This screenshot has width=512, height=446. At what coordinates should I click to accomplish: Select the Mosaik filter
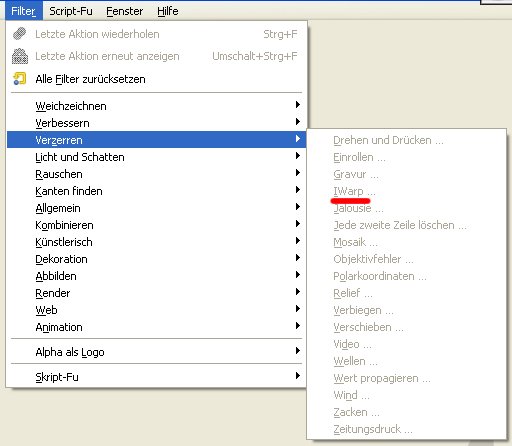(407, 242)
